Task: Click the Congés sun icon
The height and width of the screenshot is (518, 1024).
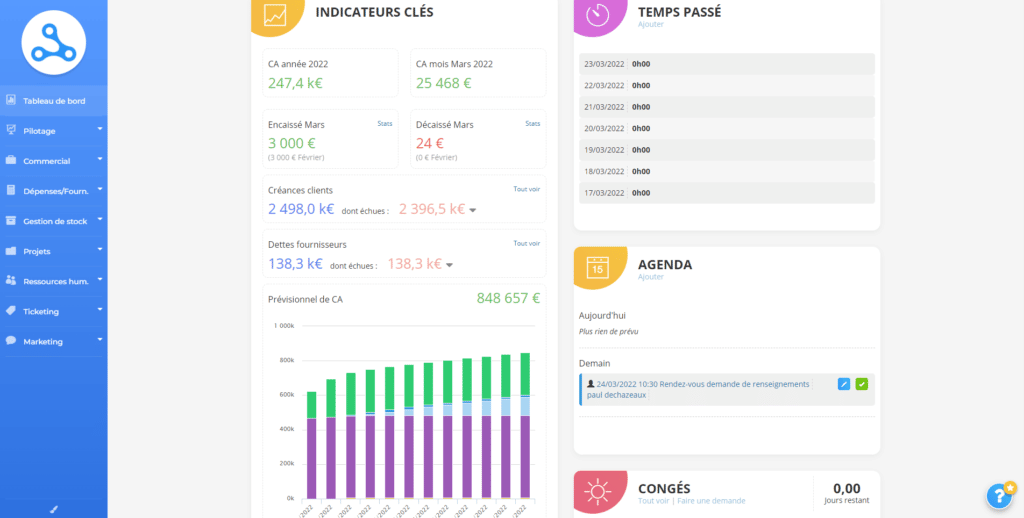Action: coord(598,491)
